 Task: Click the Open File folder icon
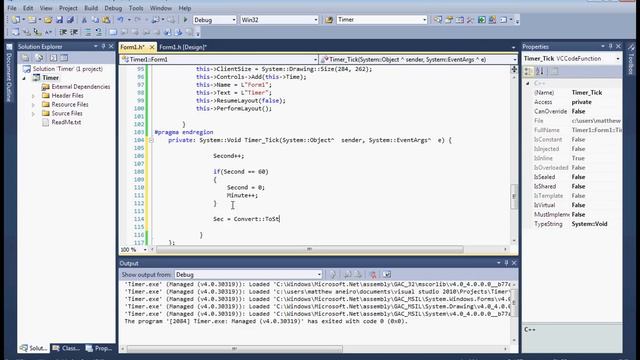coord(48,20)
